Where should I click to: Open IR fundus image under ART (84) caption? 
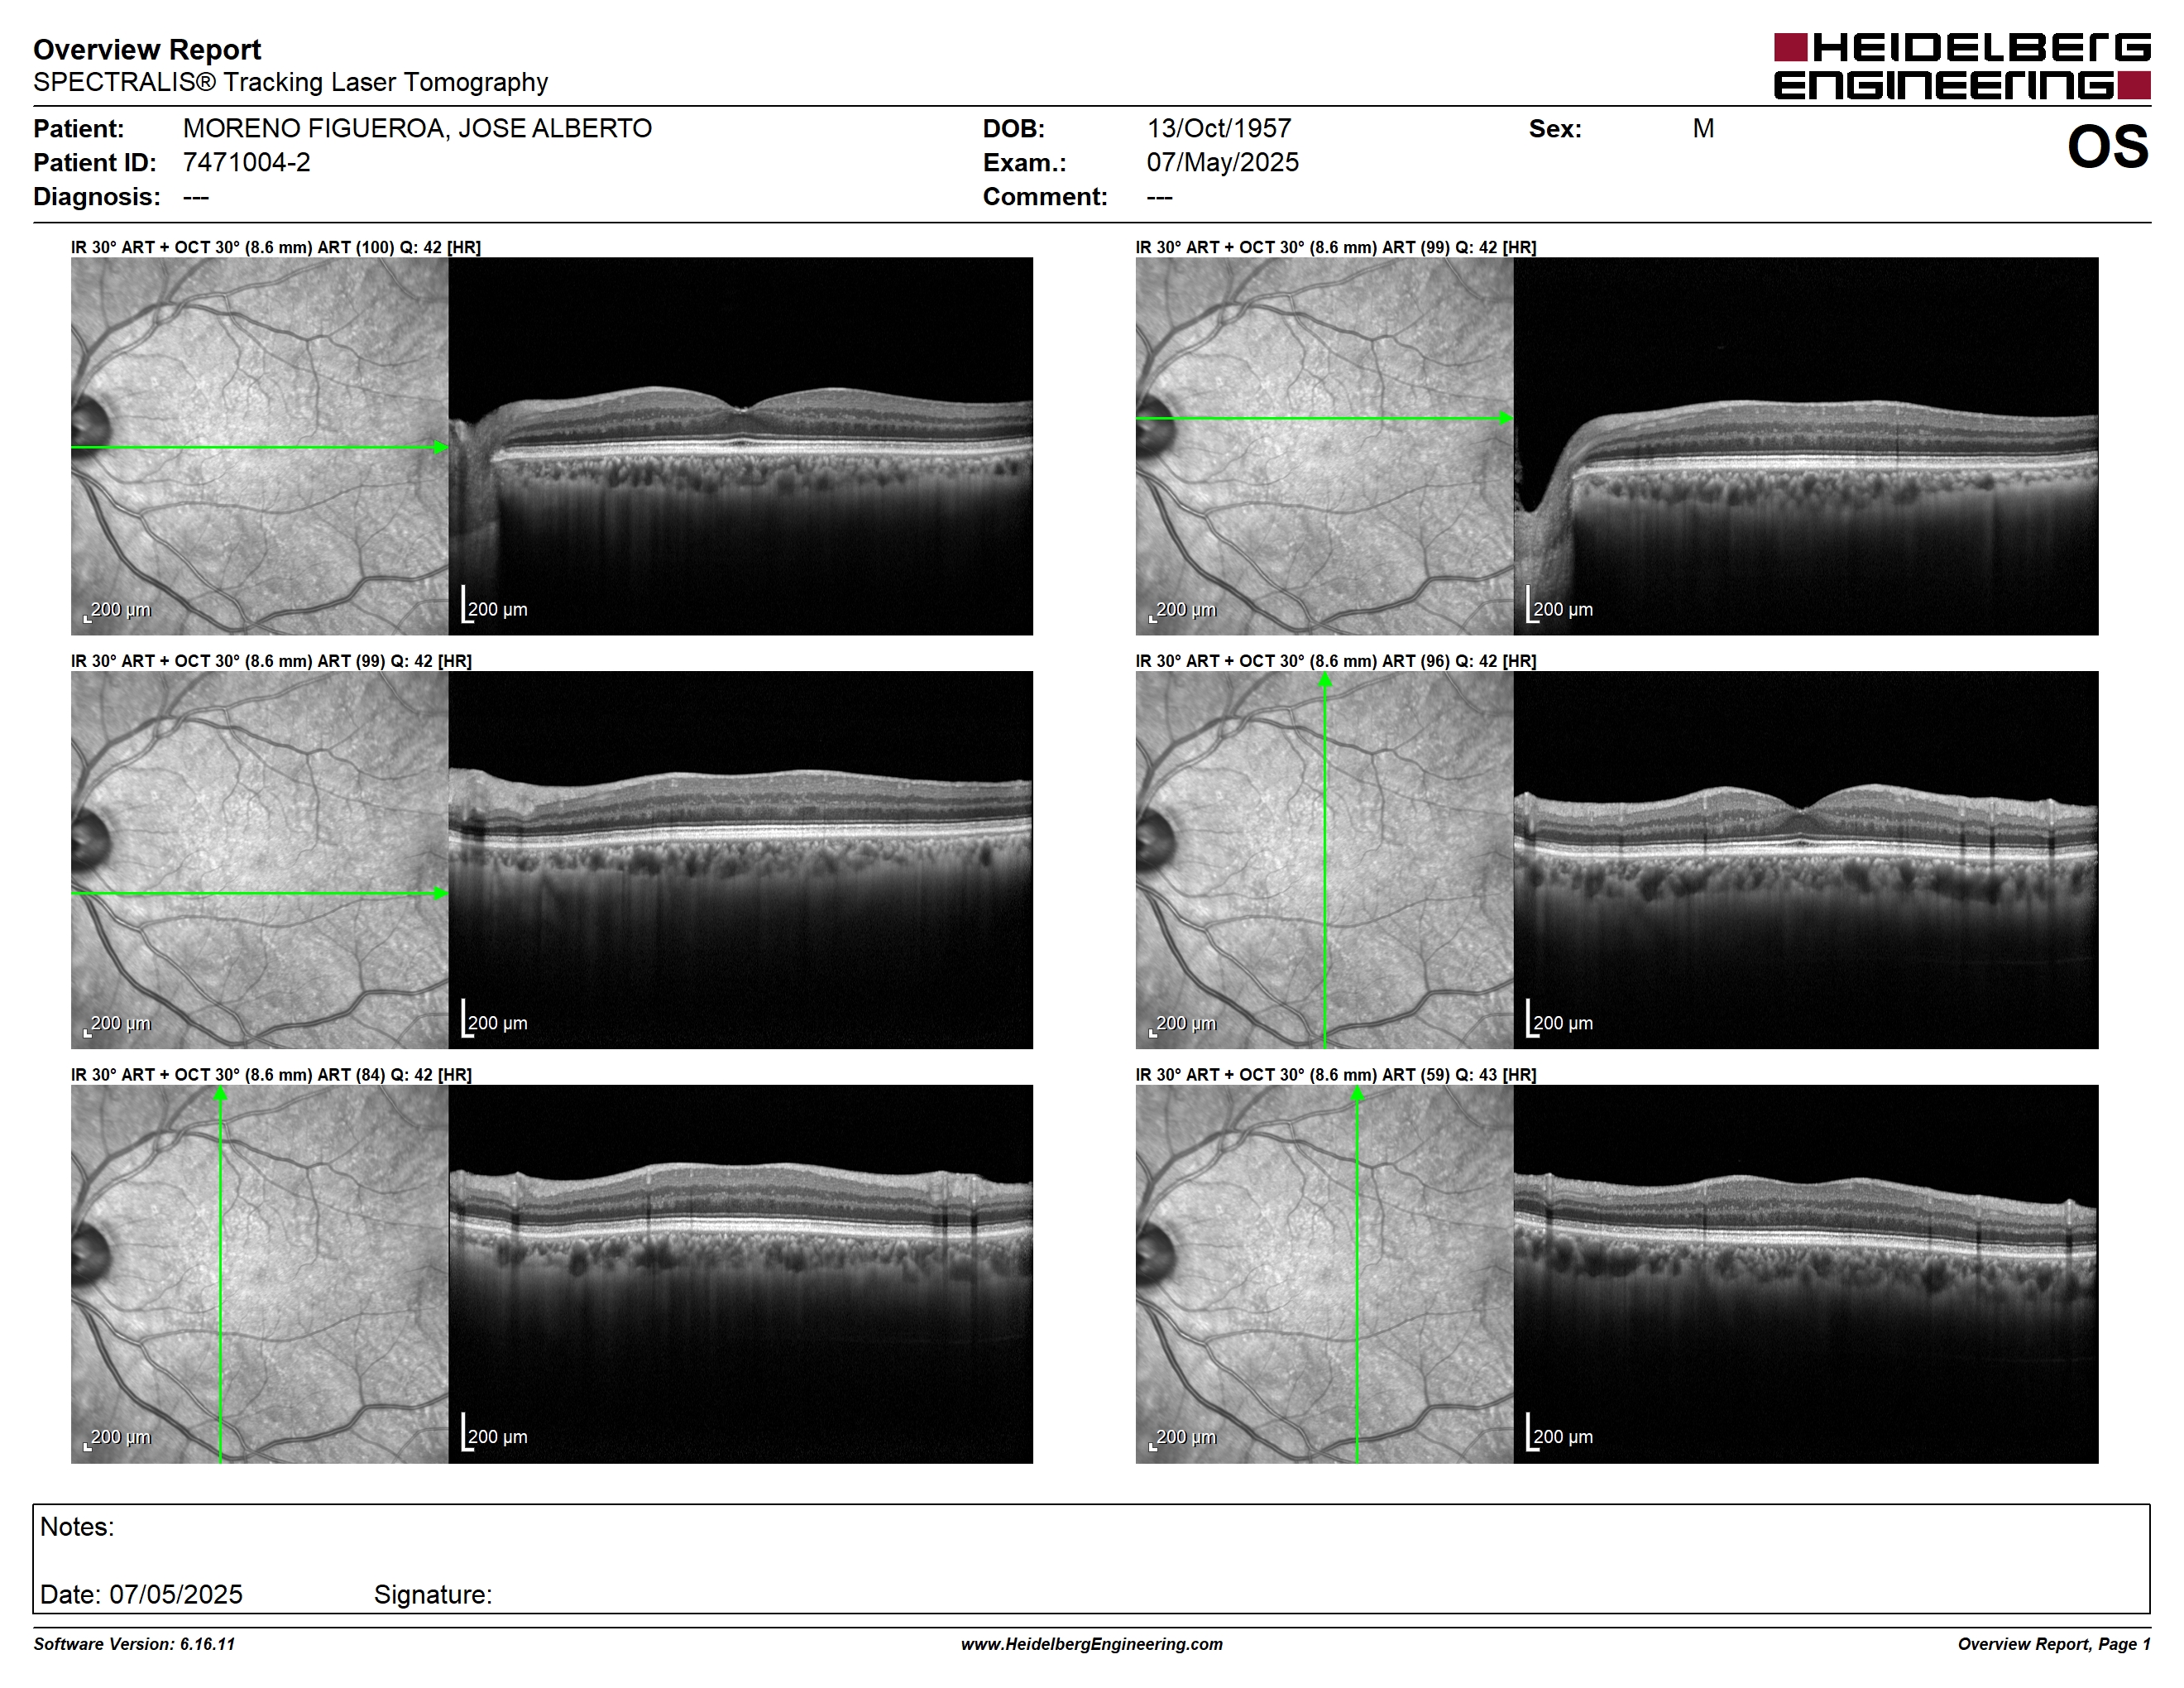(259, 1274)
